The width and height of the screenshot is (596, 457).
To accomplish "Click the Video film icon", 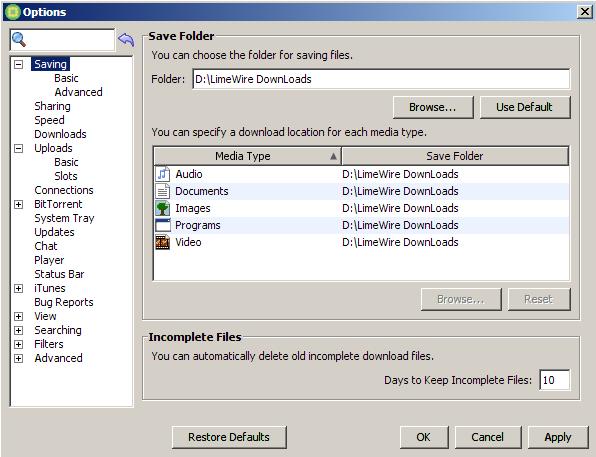I will [x=163, y=242].
